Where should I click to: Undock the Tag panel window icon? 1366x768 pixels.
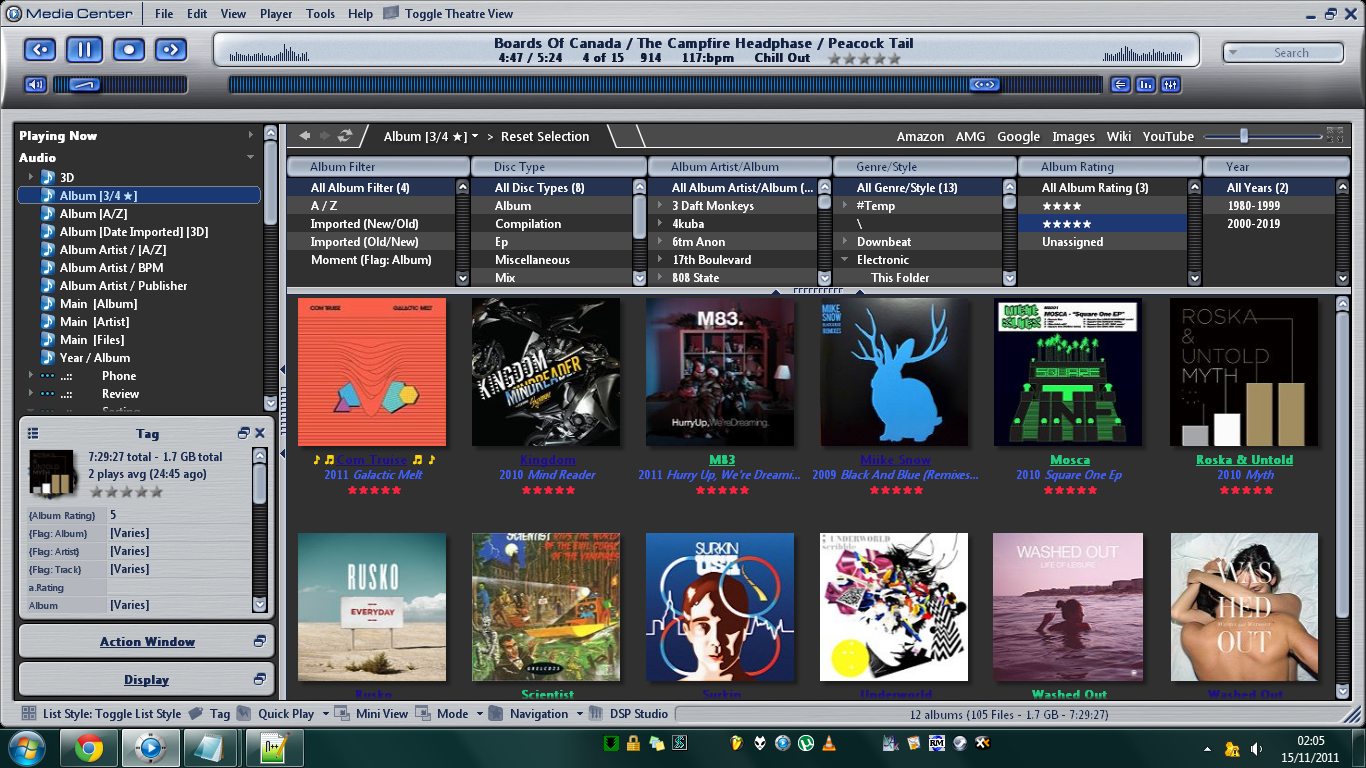pyautogui.click(x=243, y=433)
